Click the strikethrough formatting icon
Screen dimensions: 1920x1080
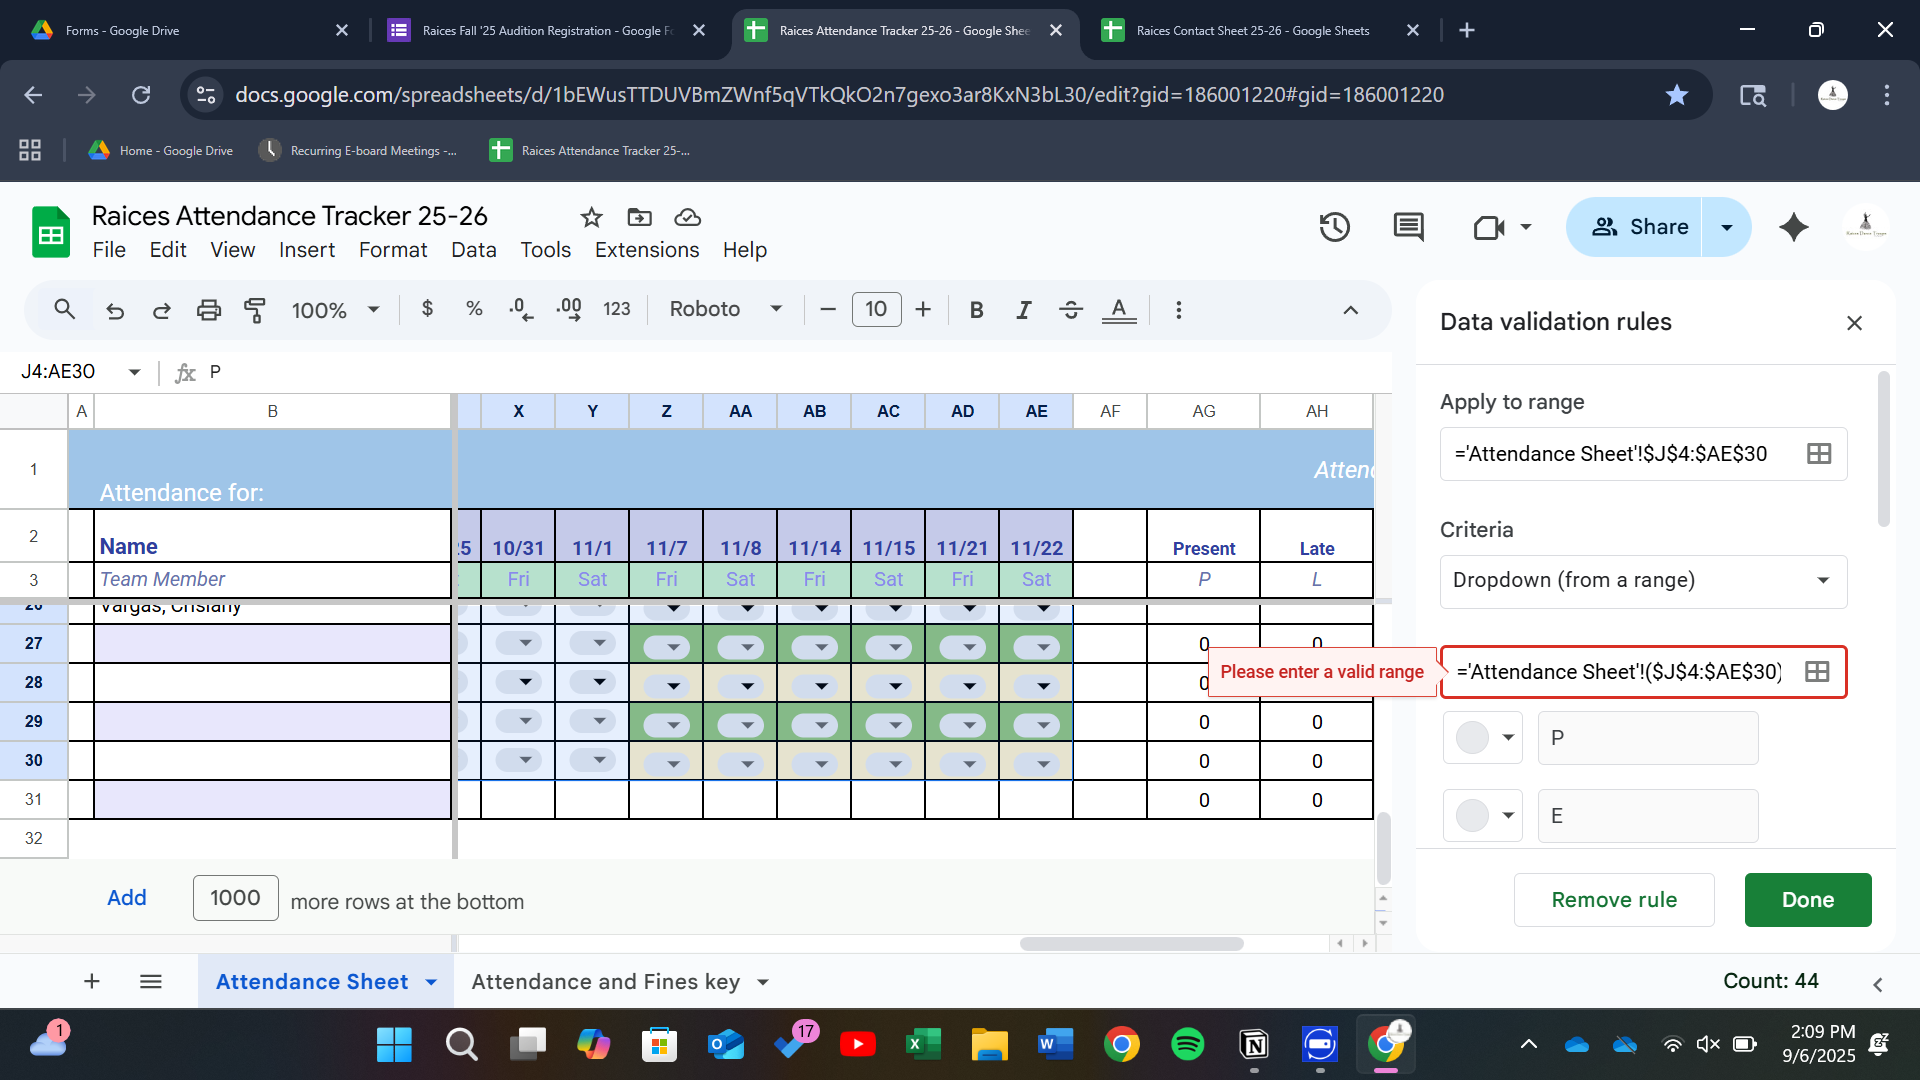click(x=1070, y=310)
